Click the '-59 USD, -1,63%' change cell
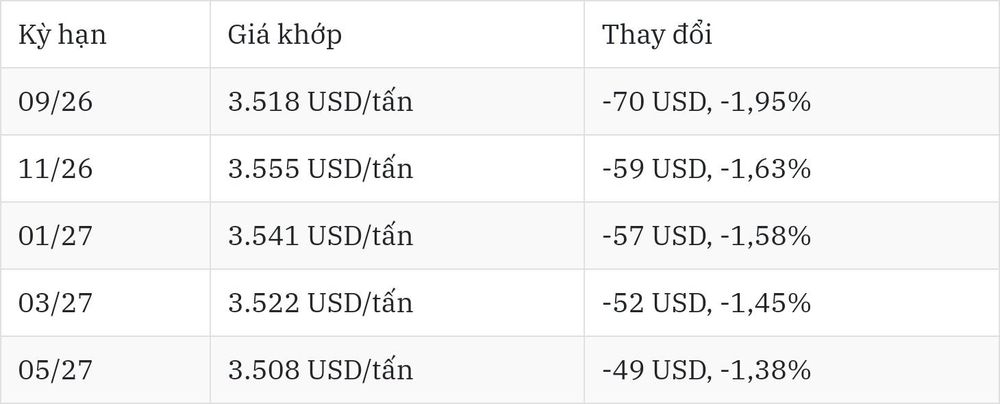The height and width of the screenshot is (404, 1000). 791,168
